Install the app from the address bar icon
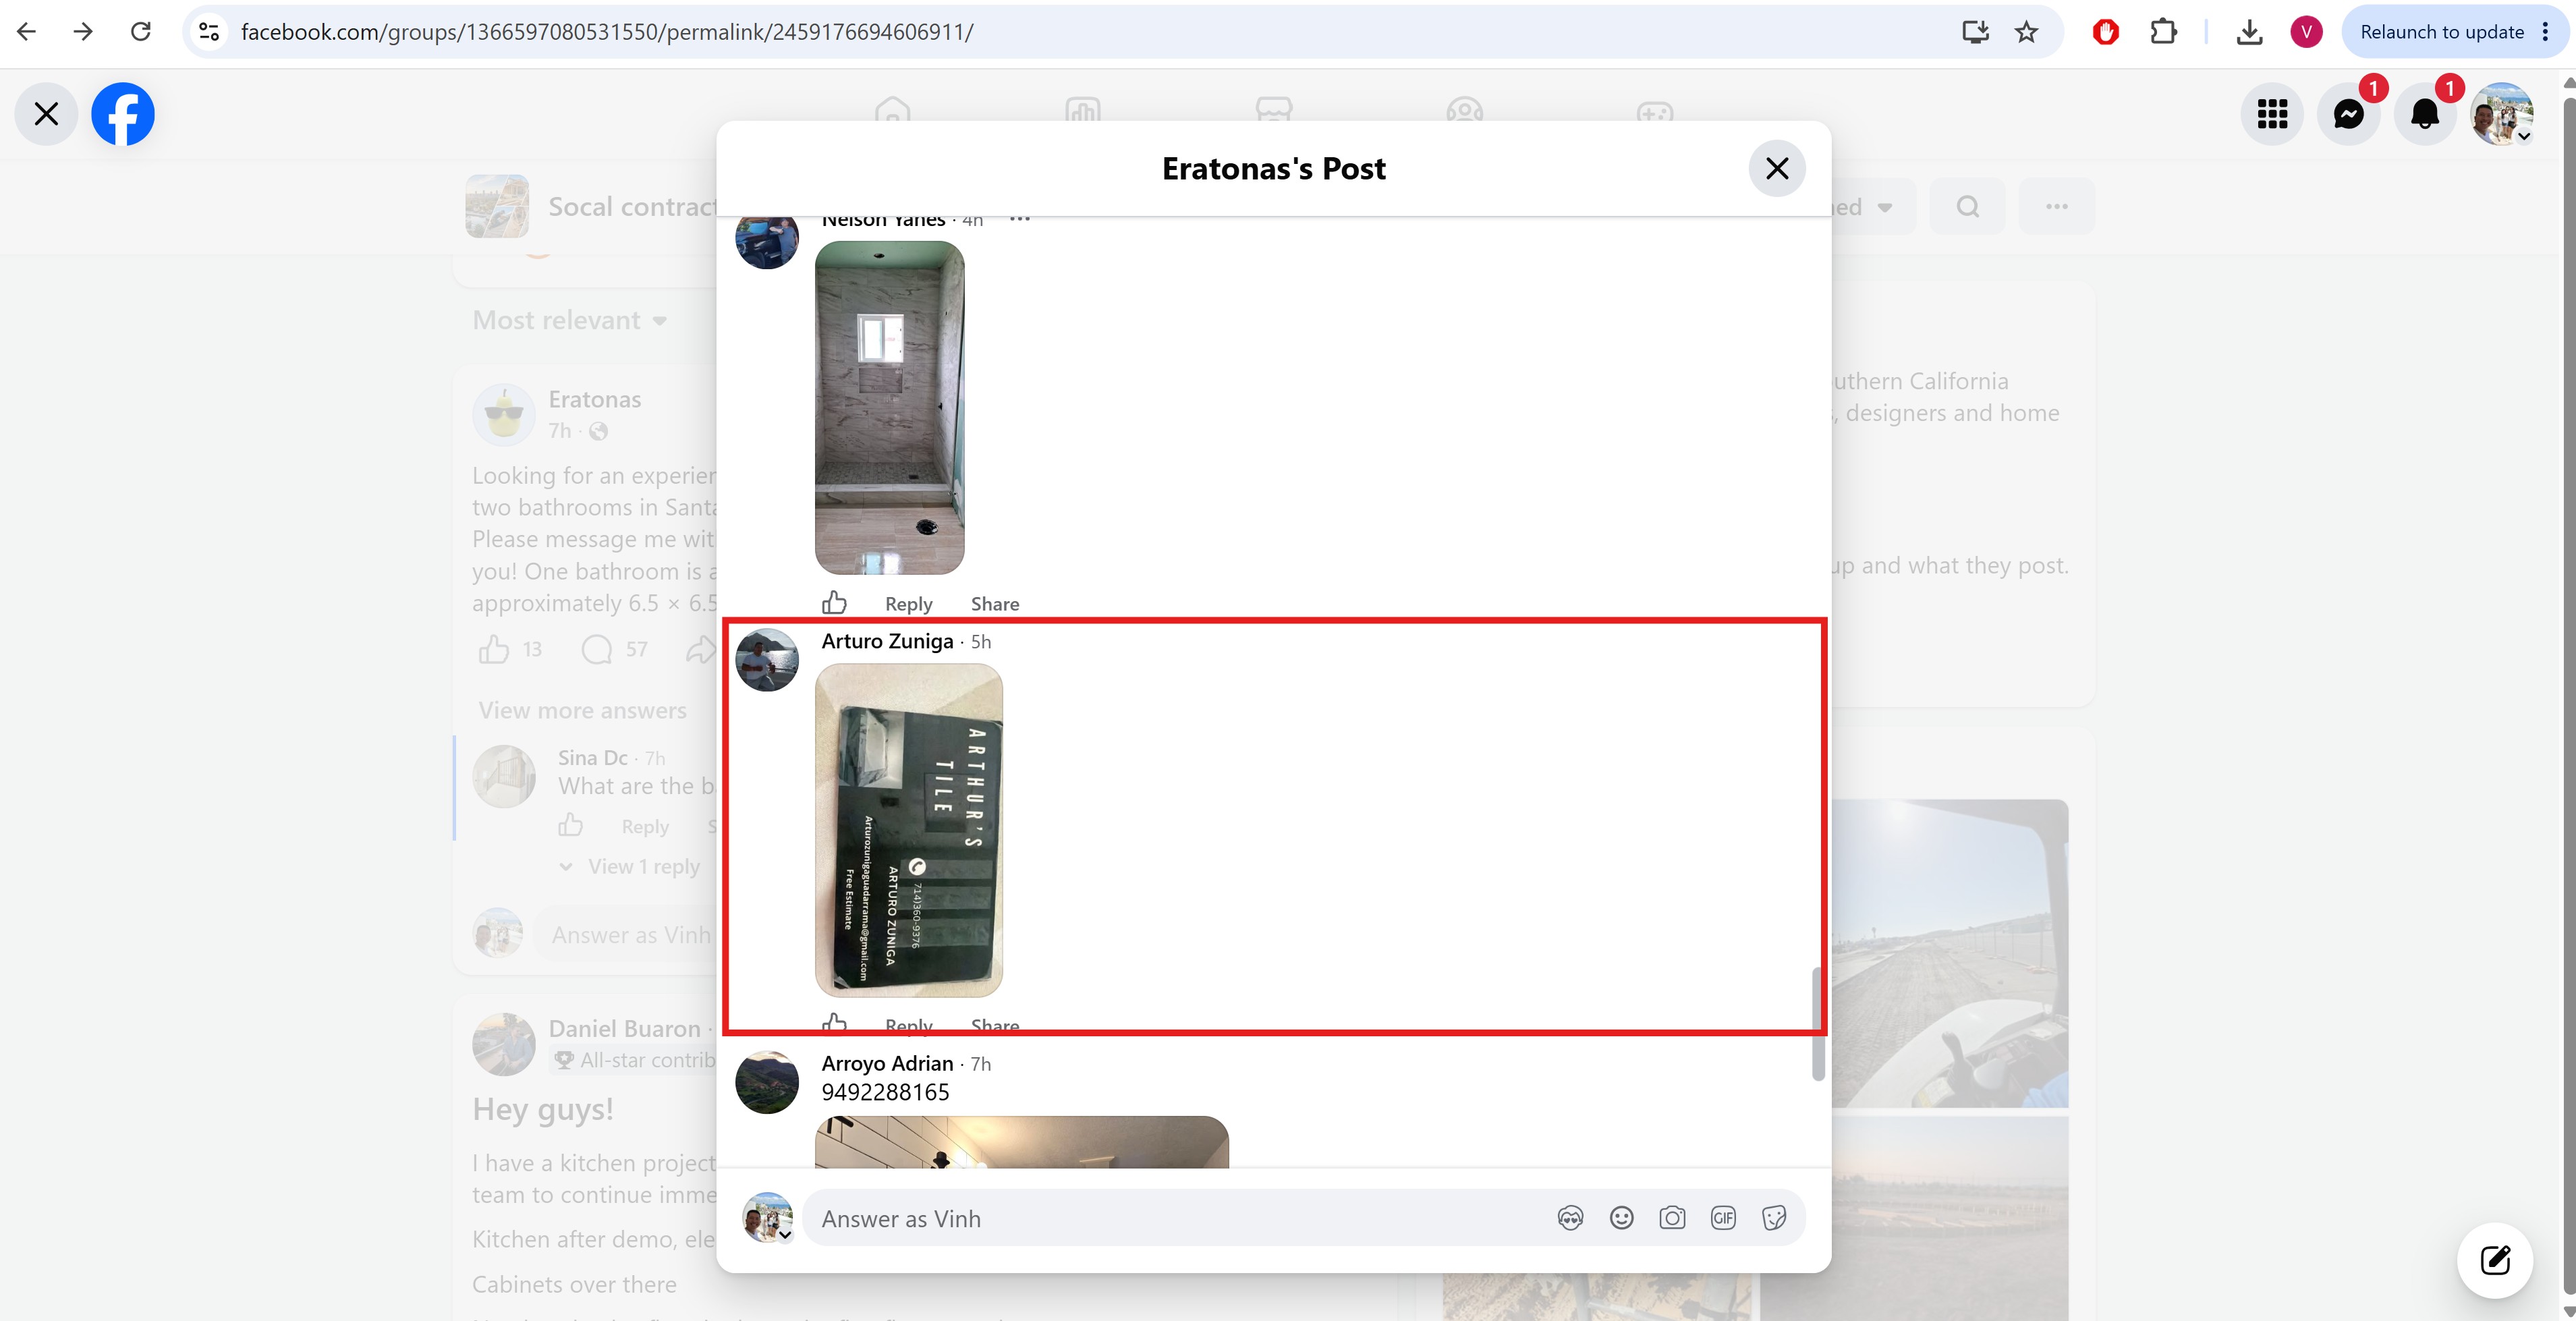 (1975, 32)
